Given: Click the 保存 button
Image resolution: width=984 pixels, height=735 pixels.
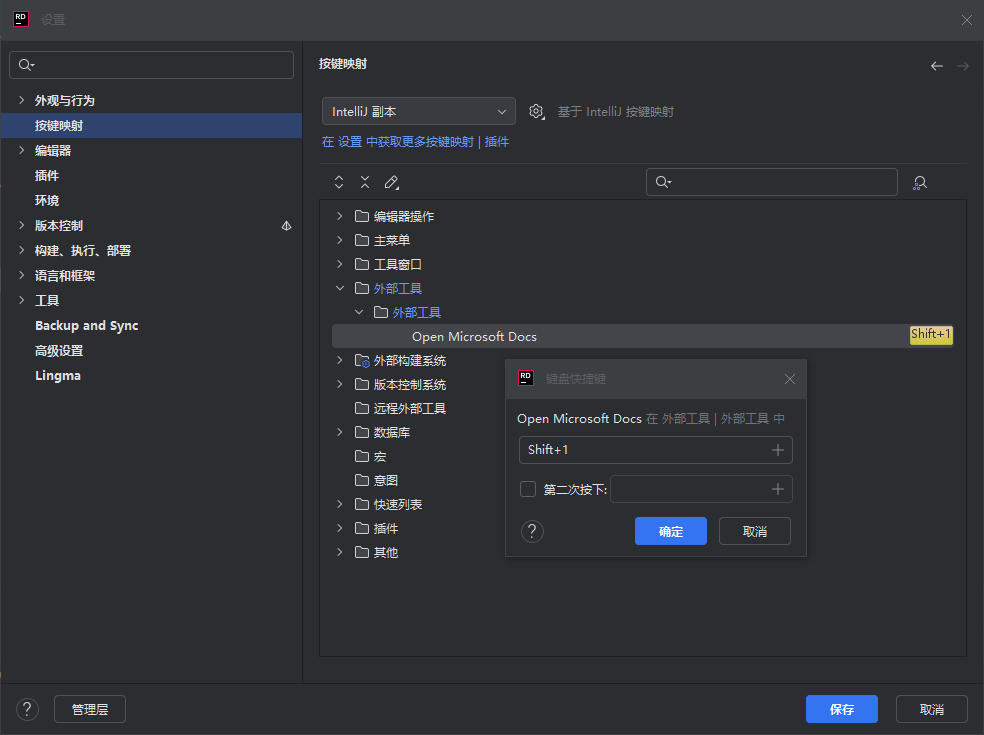Looking at the screenshot, I should [842, 709].
